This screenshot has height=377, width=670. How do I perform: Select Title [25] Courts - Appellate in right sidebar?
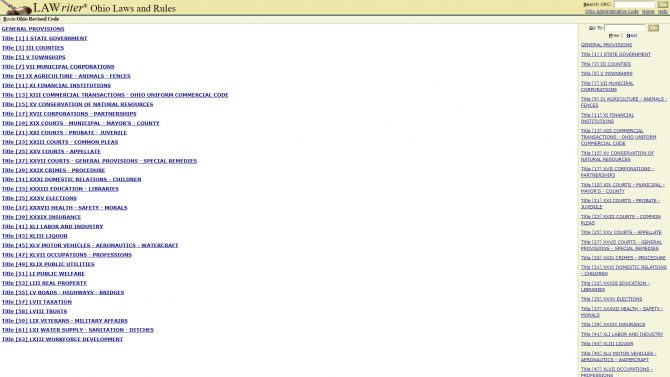click(621, 232)
